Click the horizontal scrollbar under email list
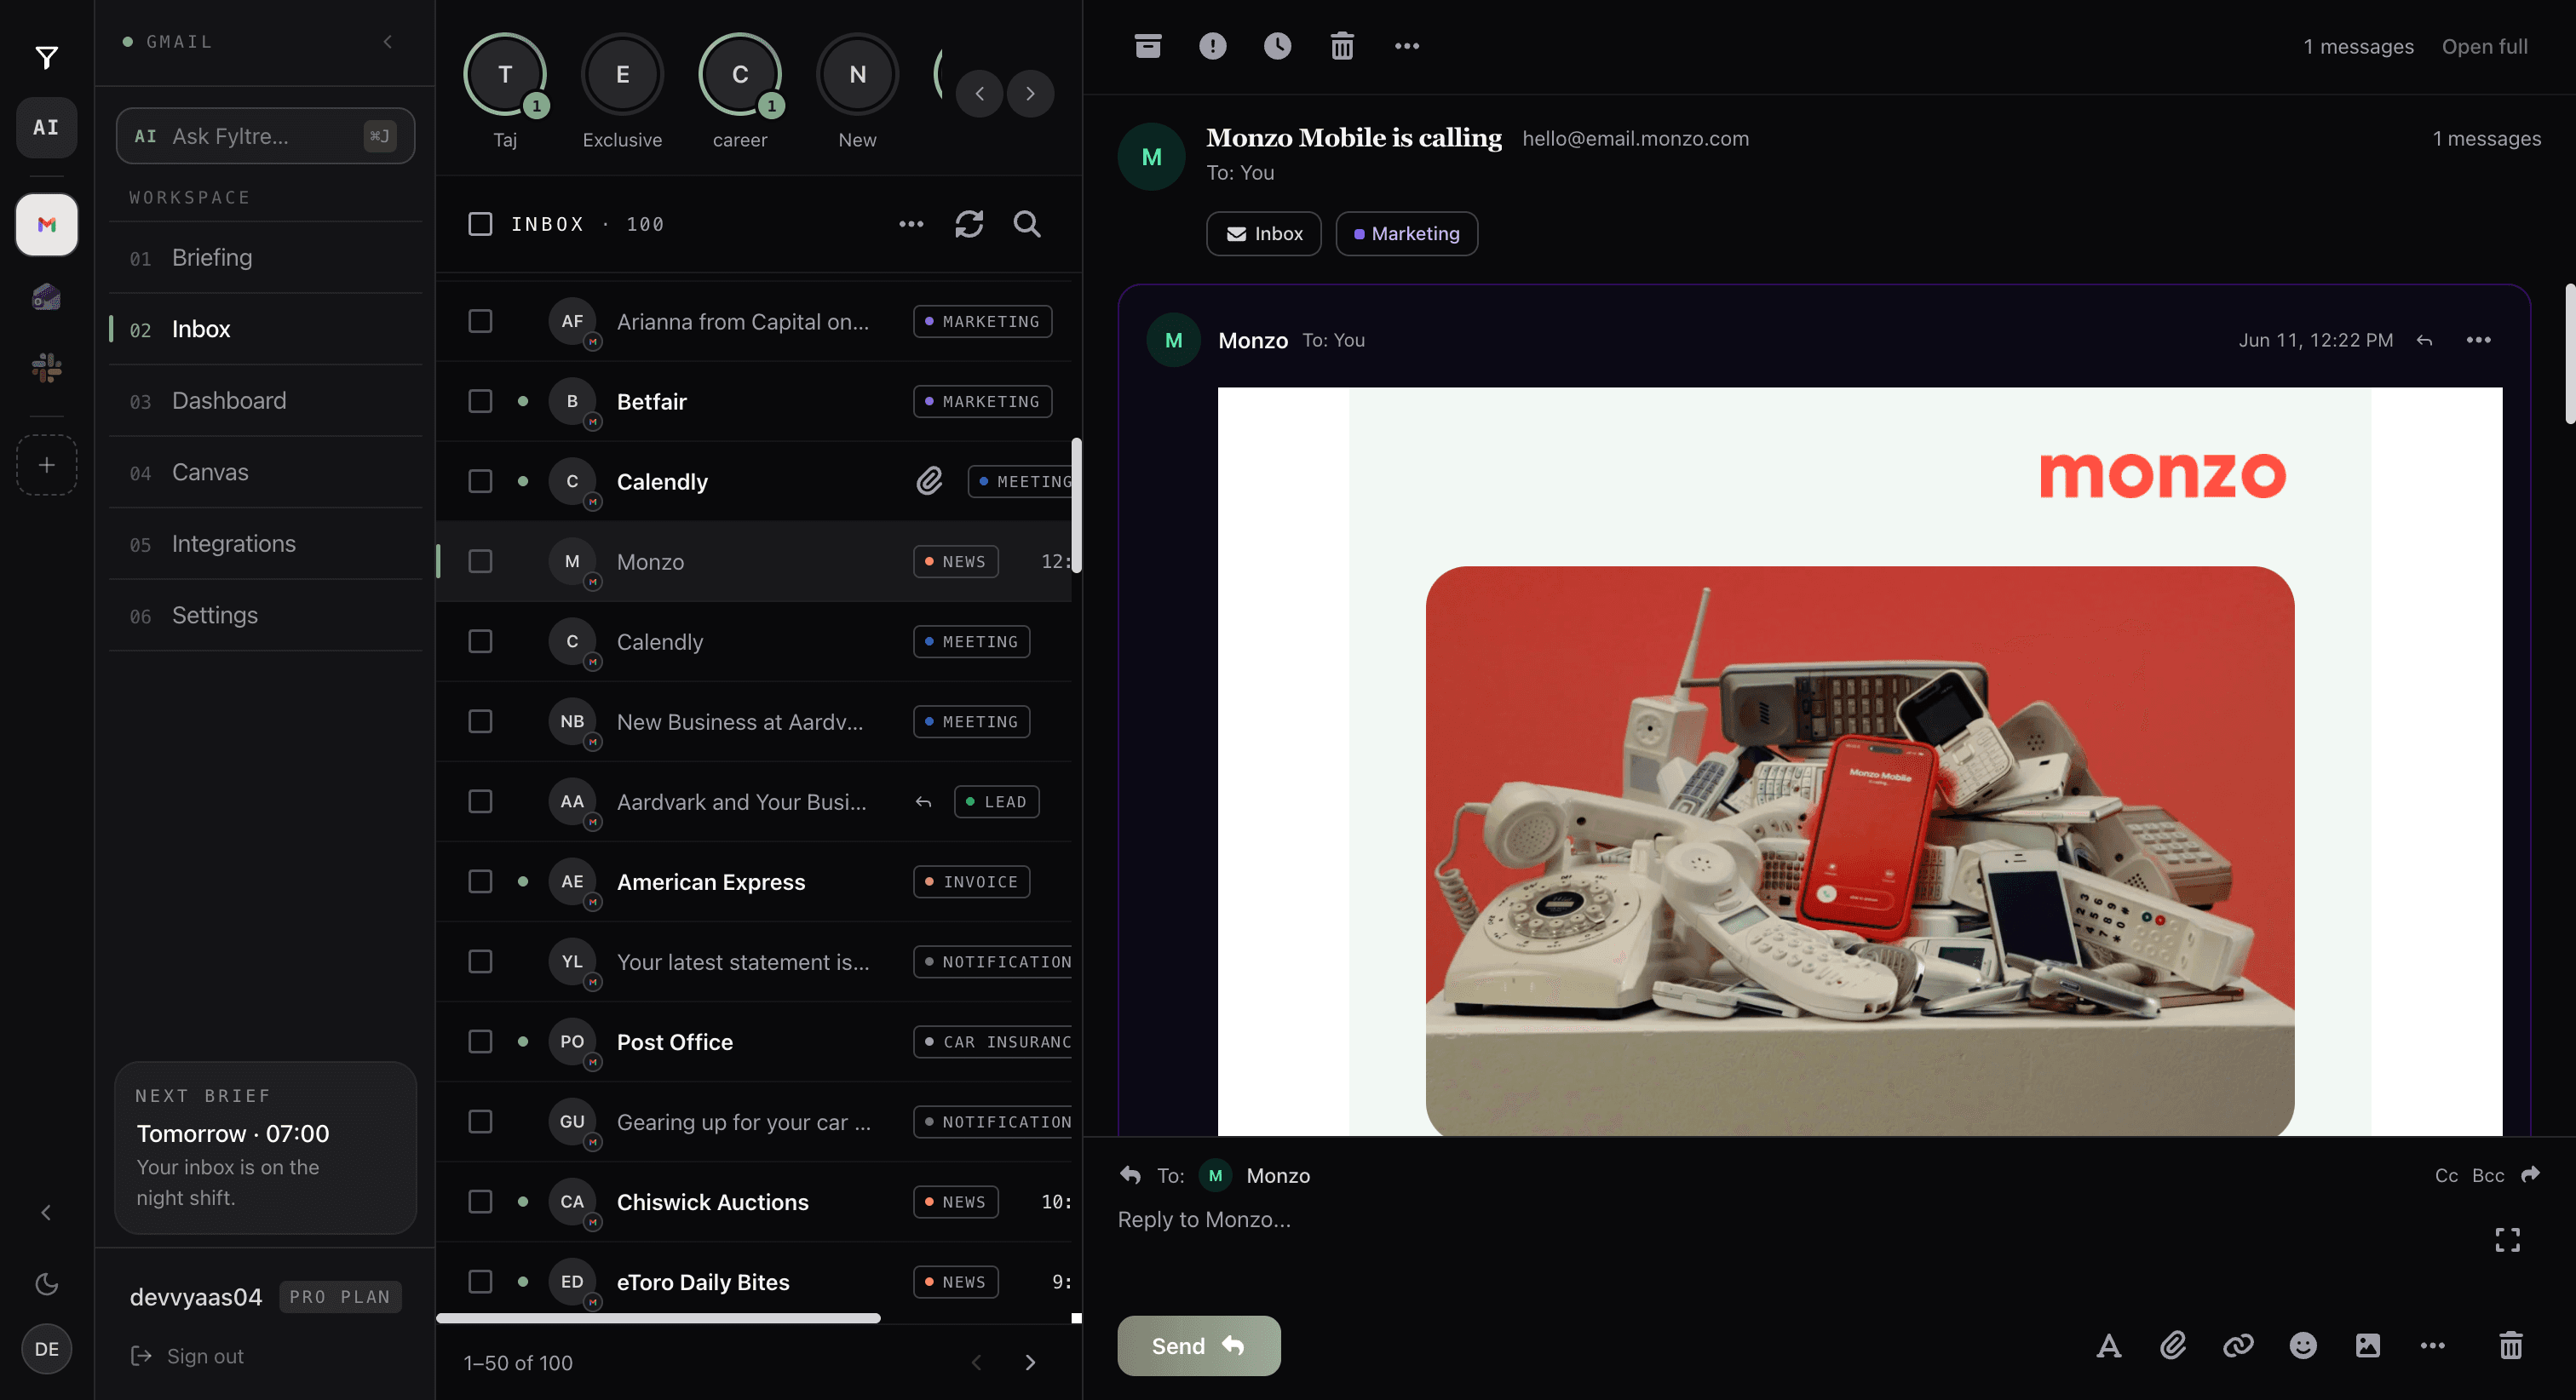This screenshot has width=2576, height=1400. point(658,1318)
